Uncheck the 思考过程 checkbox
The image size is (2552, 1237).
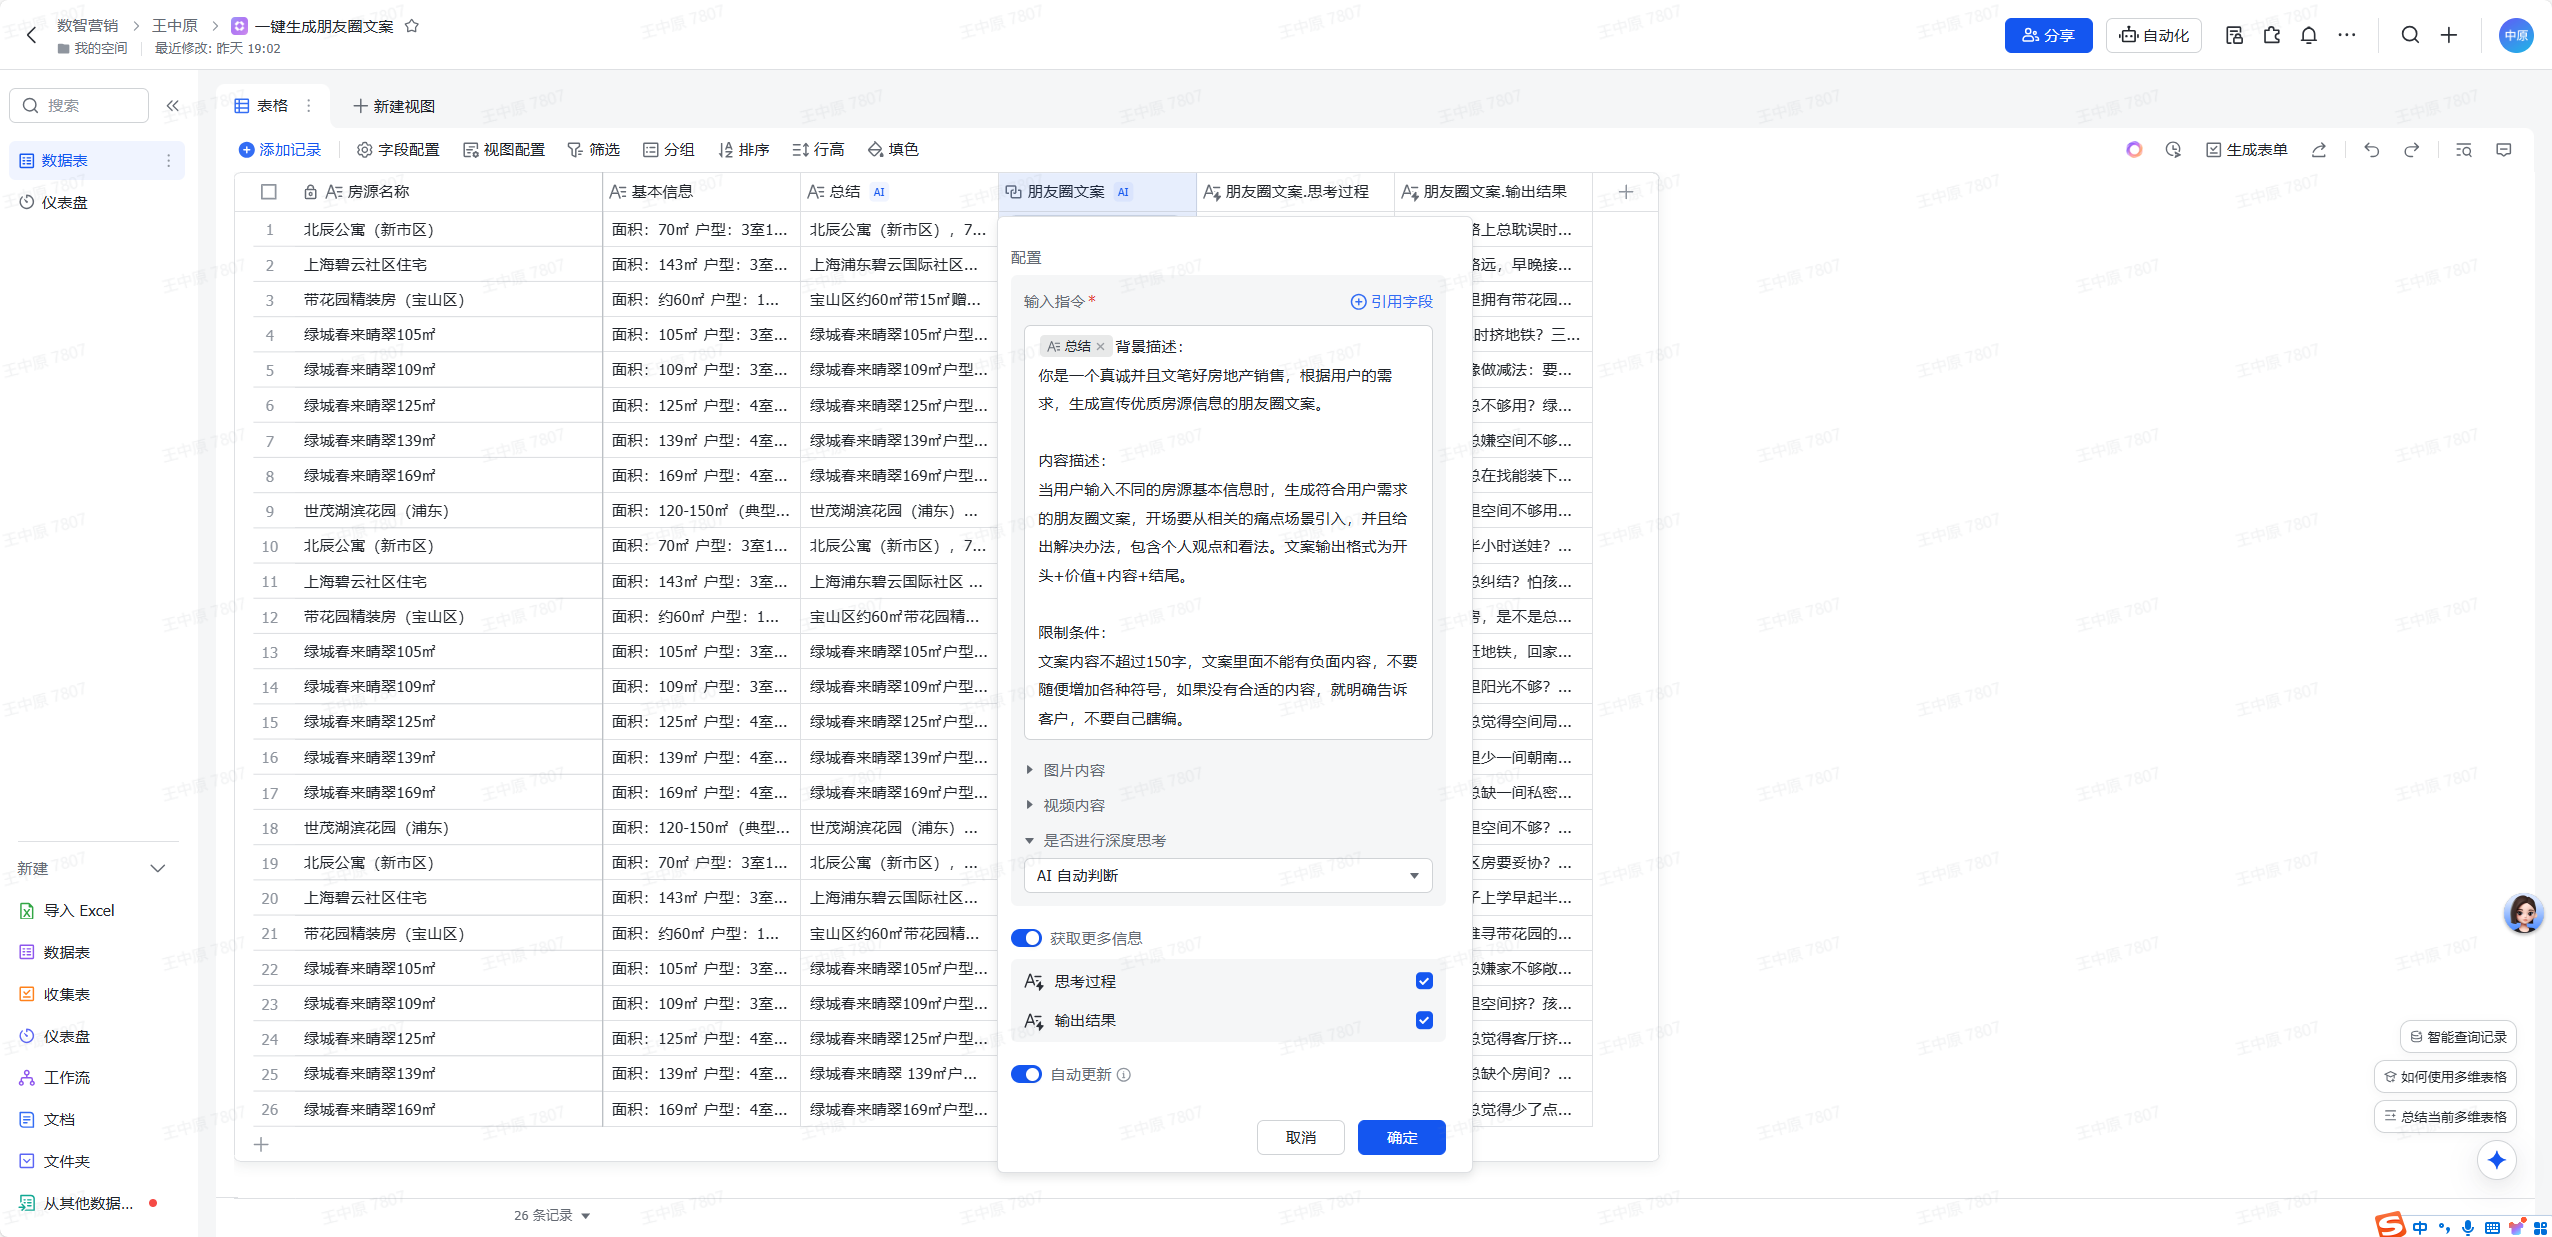pos(1423,981)
